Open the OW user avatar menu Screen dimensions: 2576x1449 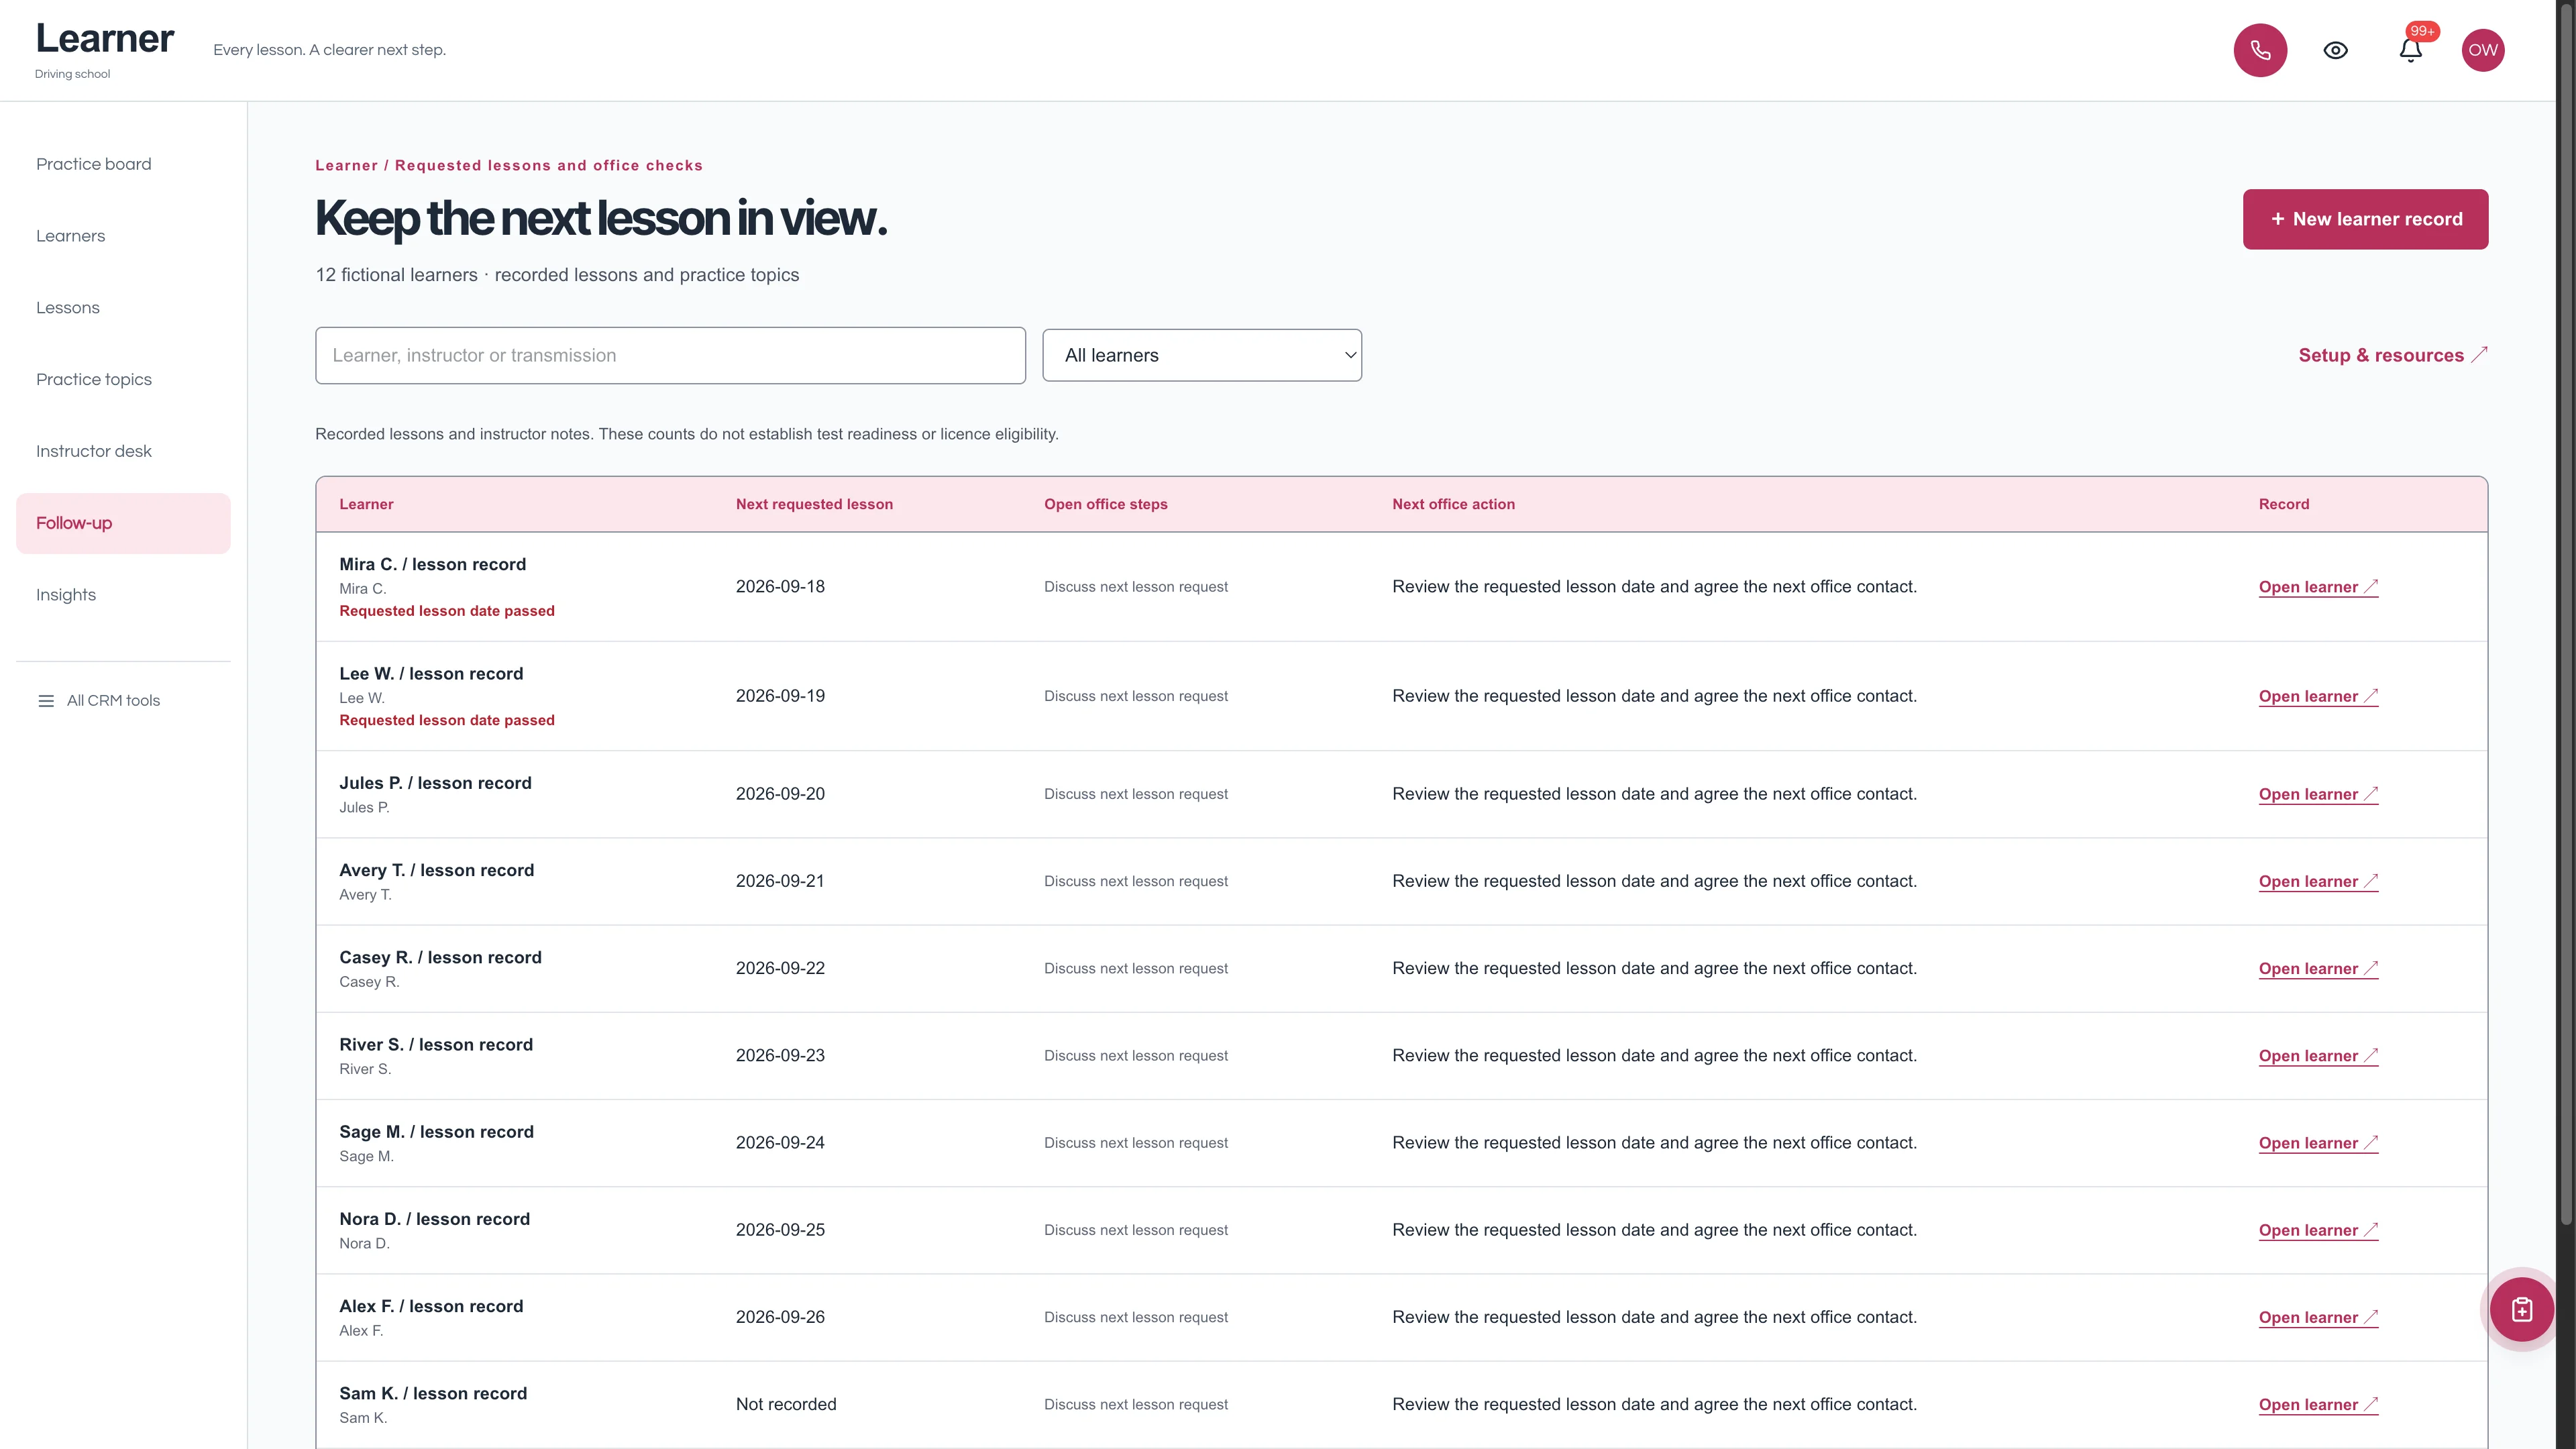click(x=2483, y=50)
